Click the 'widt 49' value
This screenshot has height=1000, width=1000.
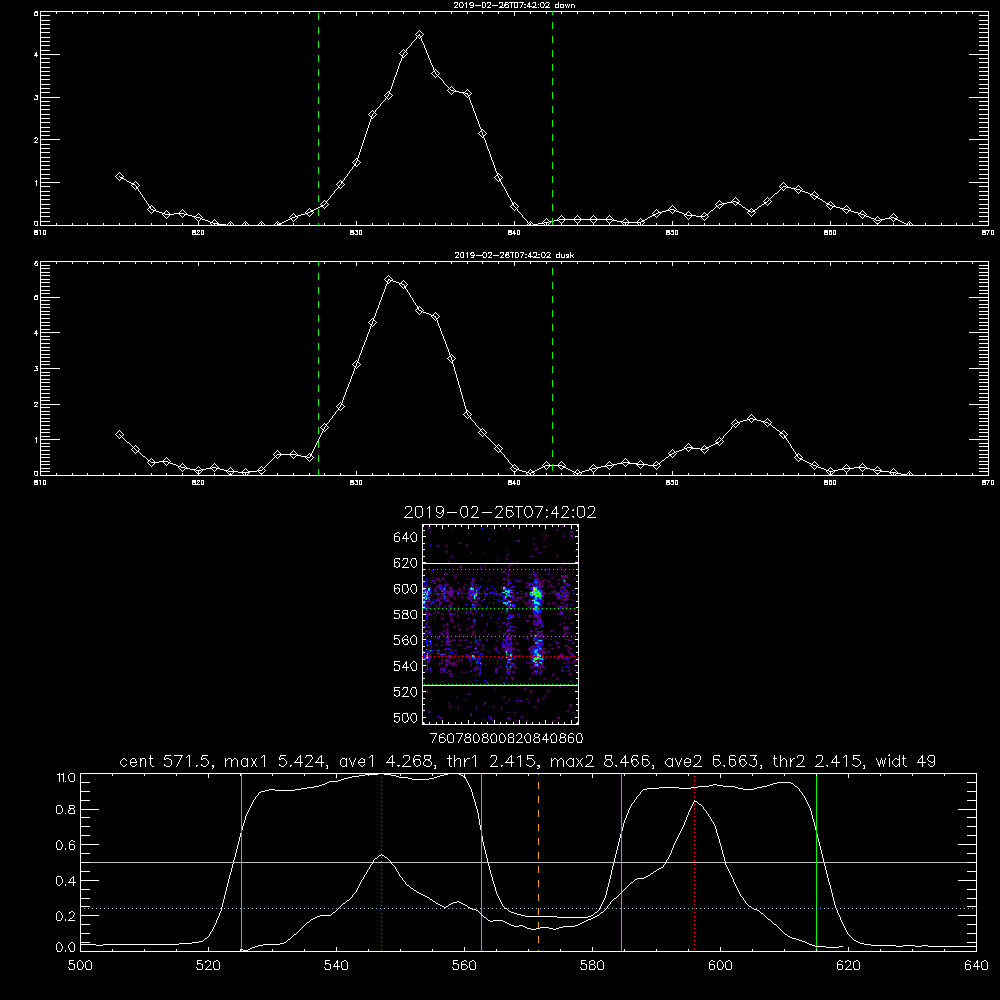click(x=906, y=761)
